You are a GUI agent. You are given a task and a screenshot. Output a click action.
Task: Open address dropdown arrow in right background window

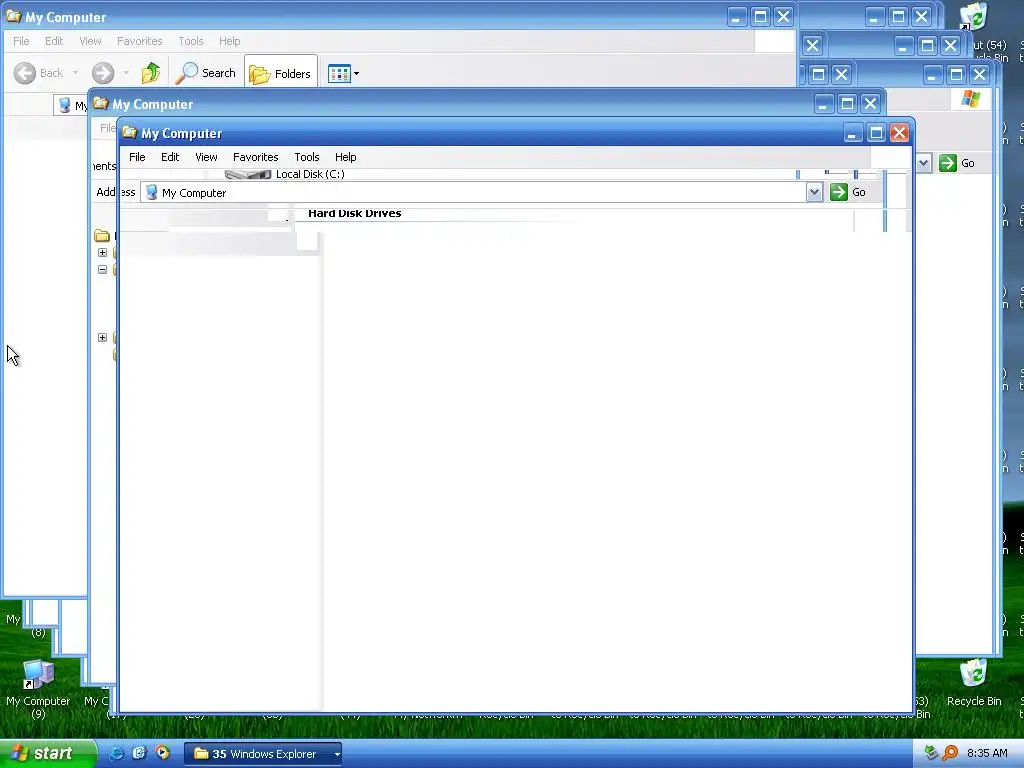pyautogui.click(x=923, y=163)
